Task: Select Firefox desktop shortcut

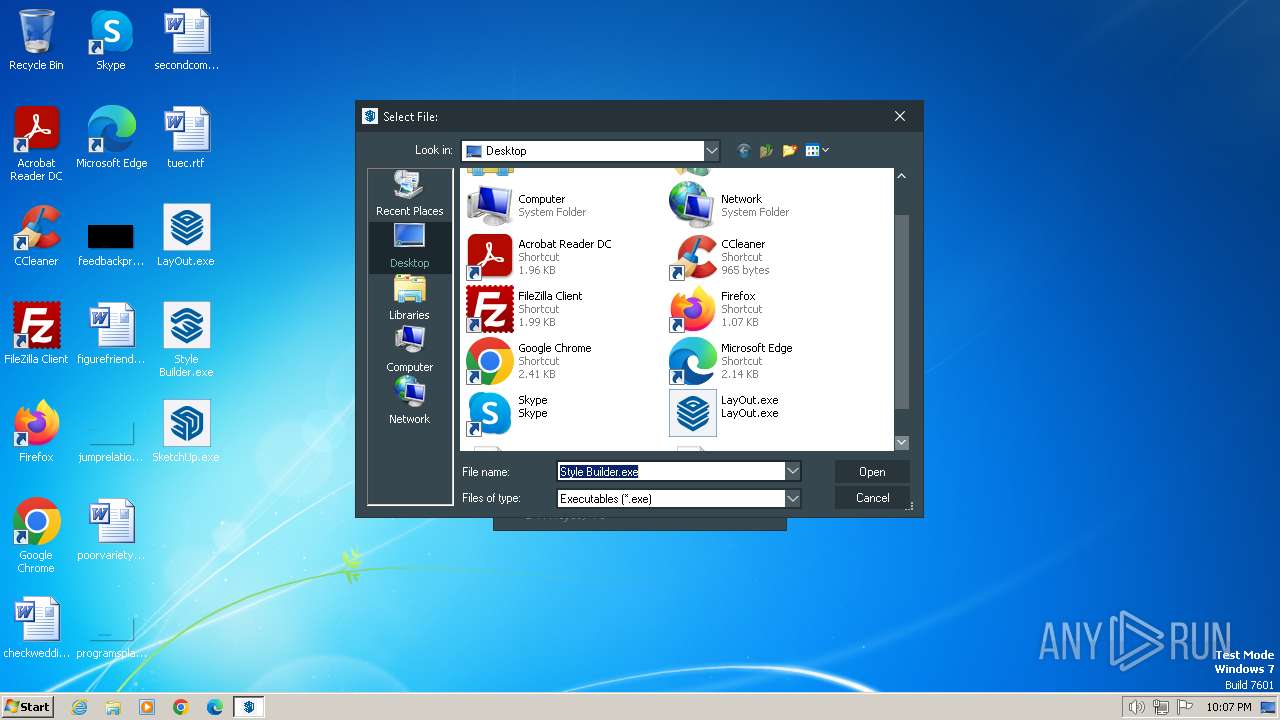Action: [x=36, y=432]
